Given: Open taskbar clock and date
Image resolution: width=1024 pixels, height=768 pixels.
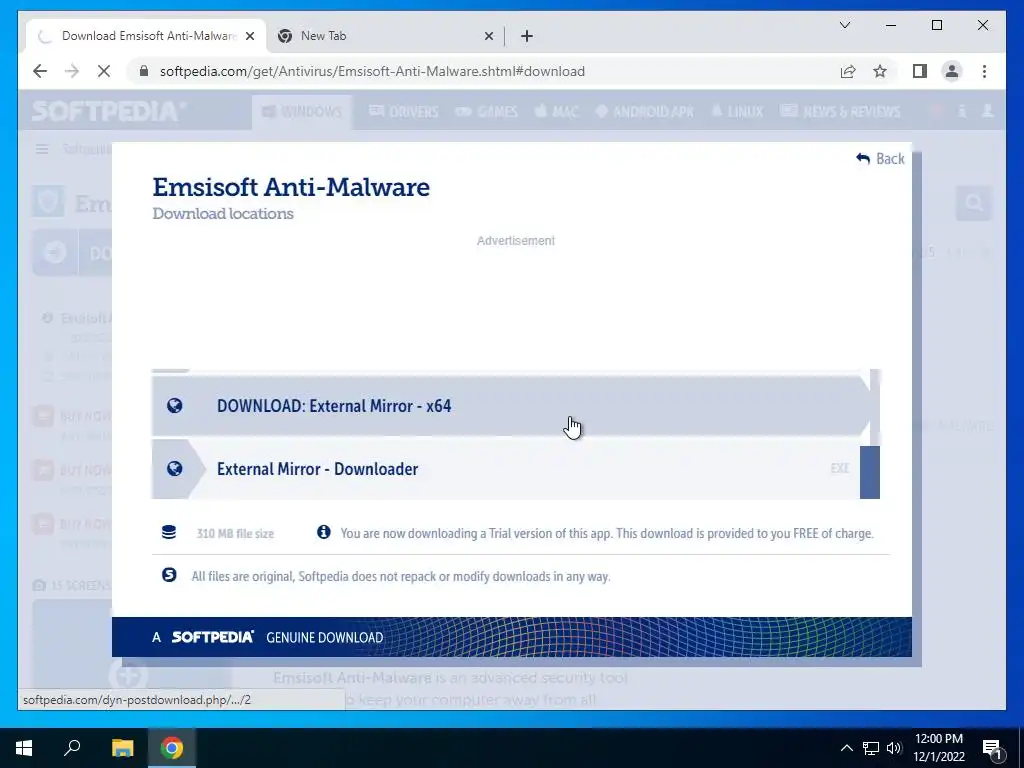Looking at the screenshot, I should (938, 748).
